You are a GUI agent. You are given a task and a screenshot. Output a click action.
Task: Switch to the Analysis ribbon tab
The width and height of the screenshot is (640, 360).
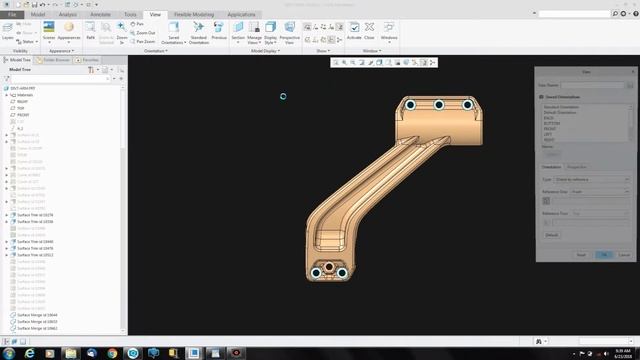(68, 14)
